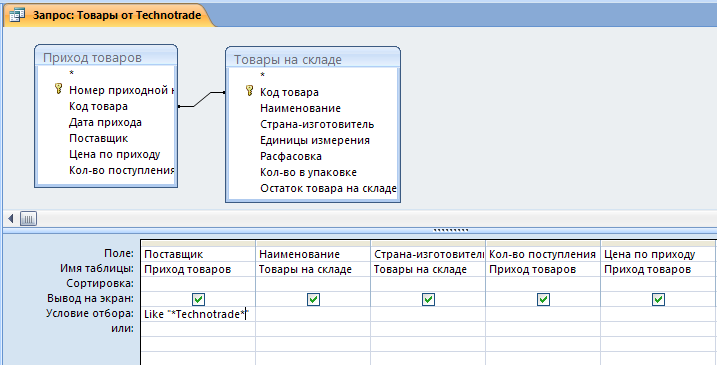
Task: Click the Сортировка cell for Наименование column
Action: [313, 284]
